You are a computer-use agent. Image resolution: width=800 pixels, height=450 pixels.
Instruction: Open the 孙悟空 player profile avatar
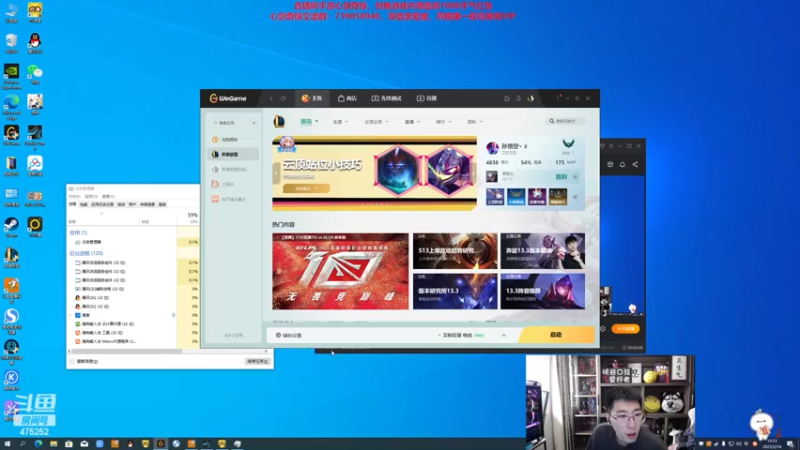[492, 148]
